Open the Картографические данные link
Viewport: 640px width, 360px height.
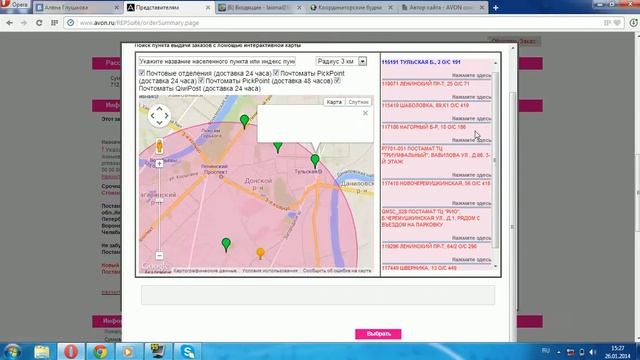[x=205, y=271]
